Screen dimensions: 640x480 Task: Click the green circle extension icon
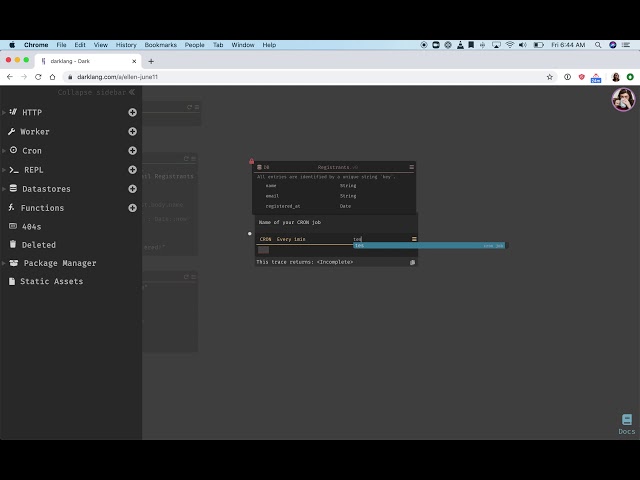tap(630, 77)
